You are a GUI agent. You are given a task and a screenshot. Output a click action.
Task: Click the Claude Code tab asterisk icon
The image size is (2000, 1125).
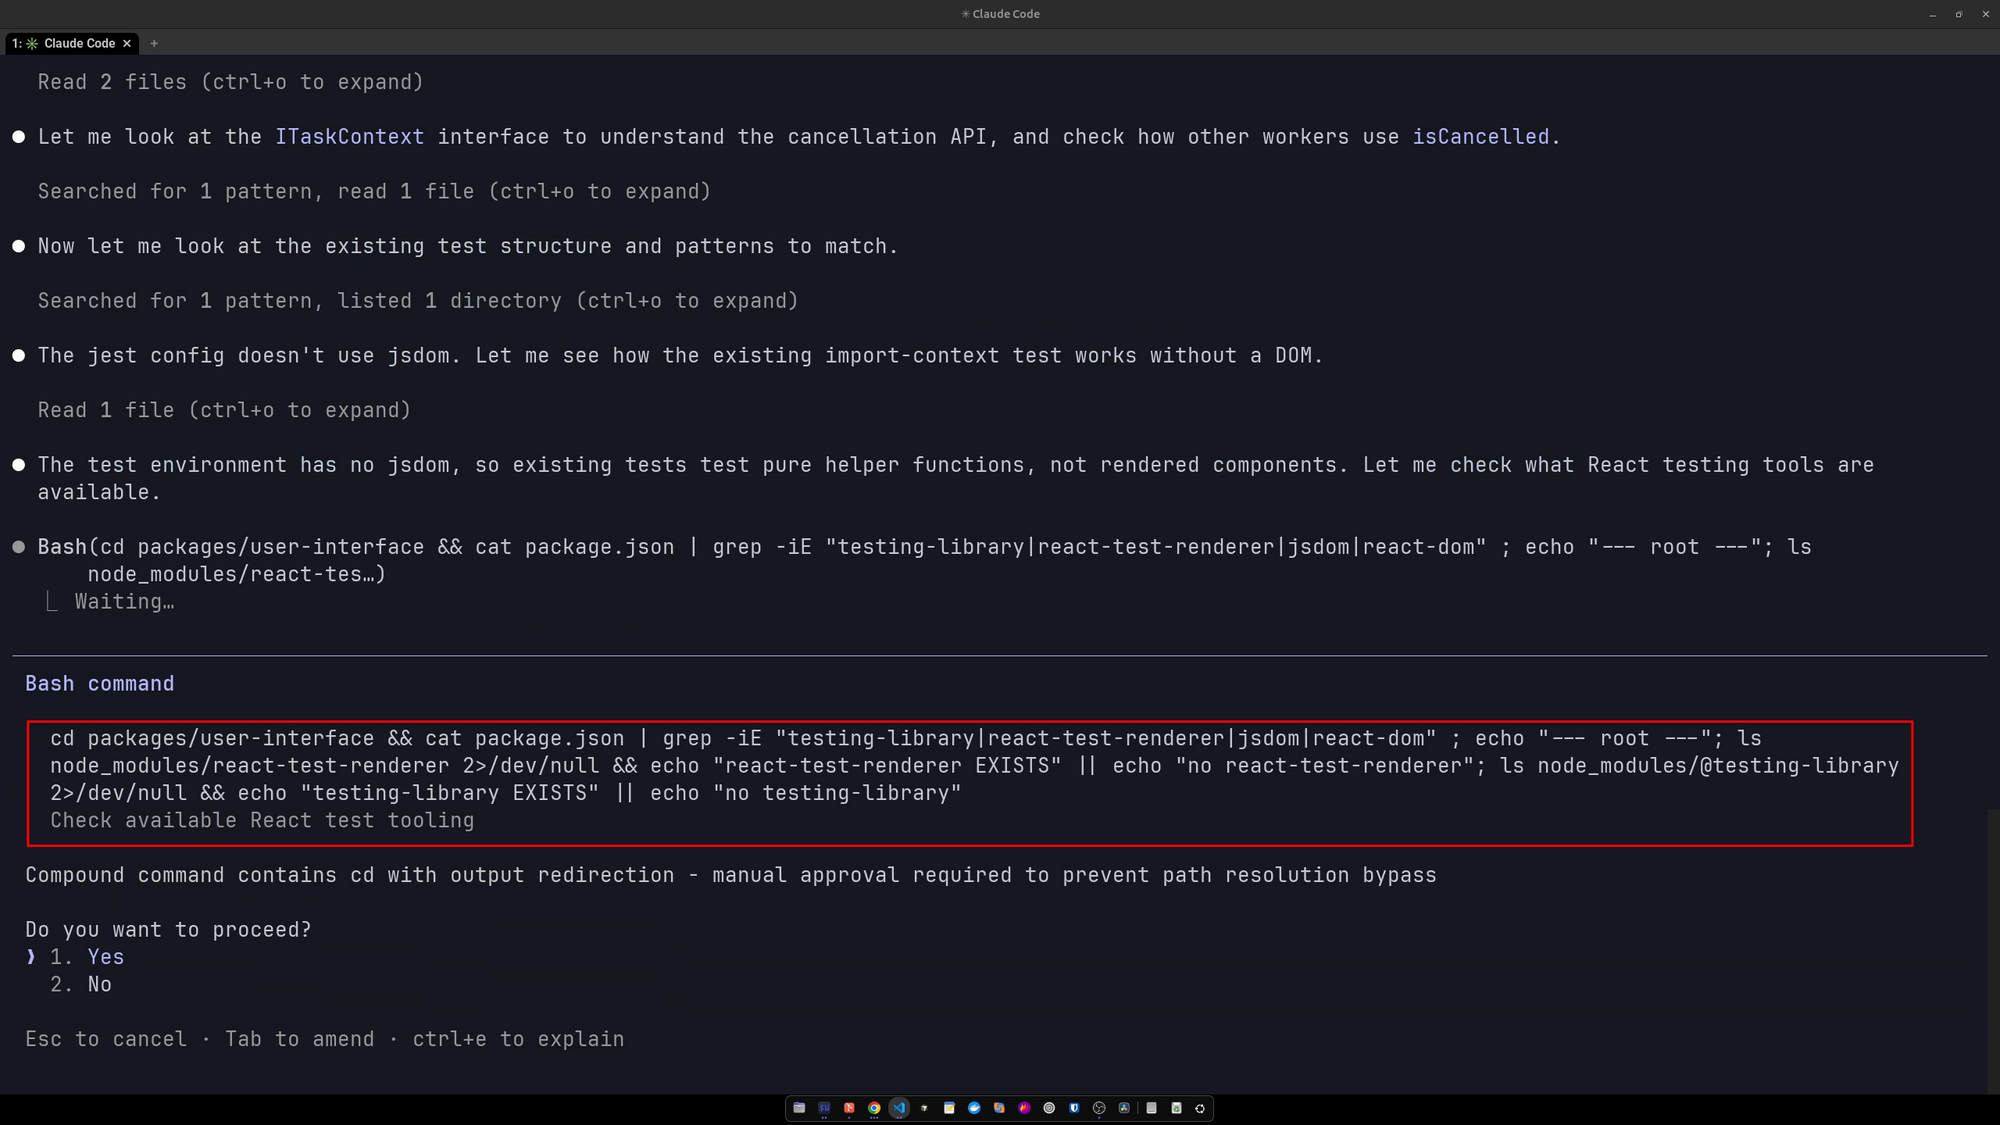pyautogui.click(x=32, y=43)
